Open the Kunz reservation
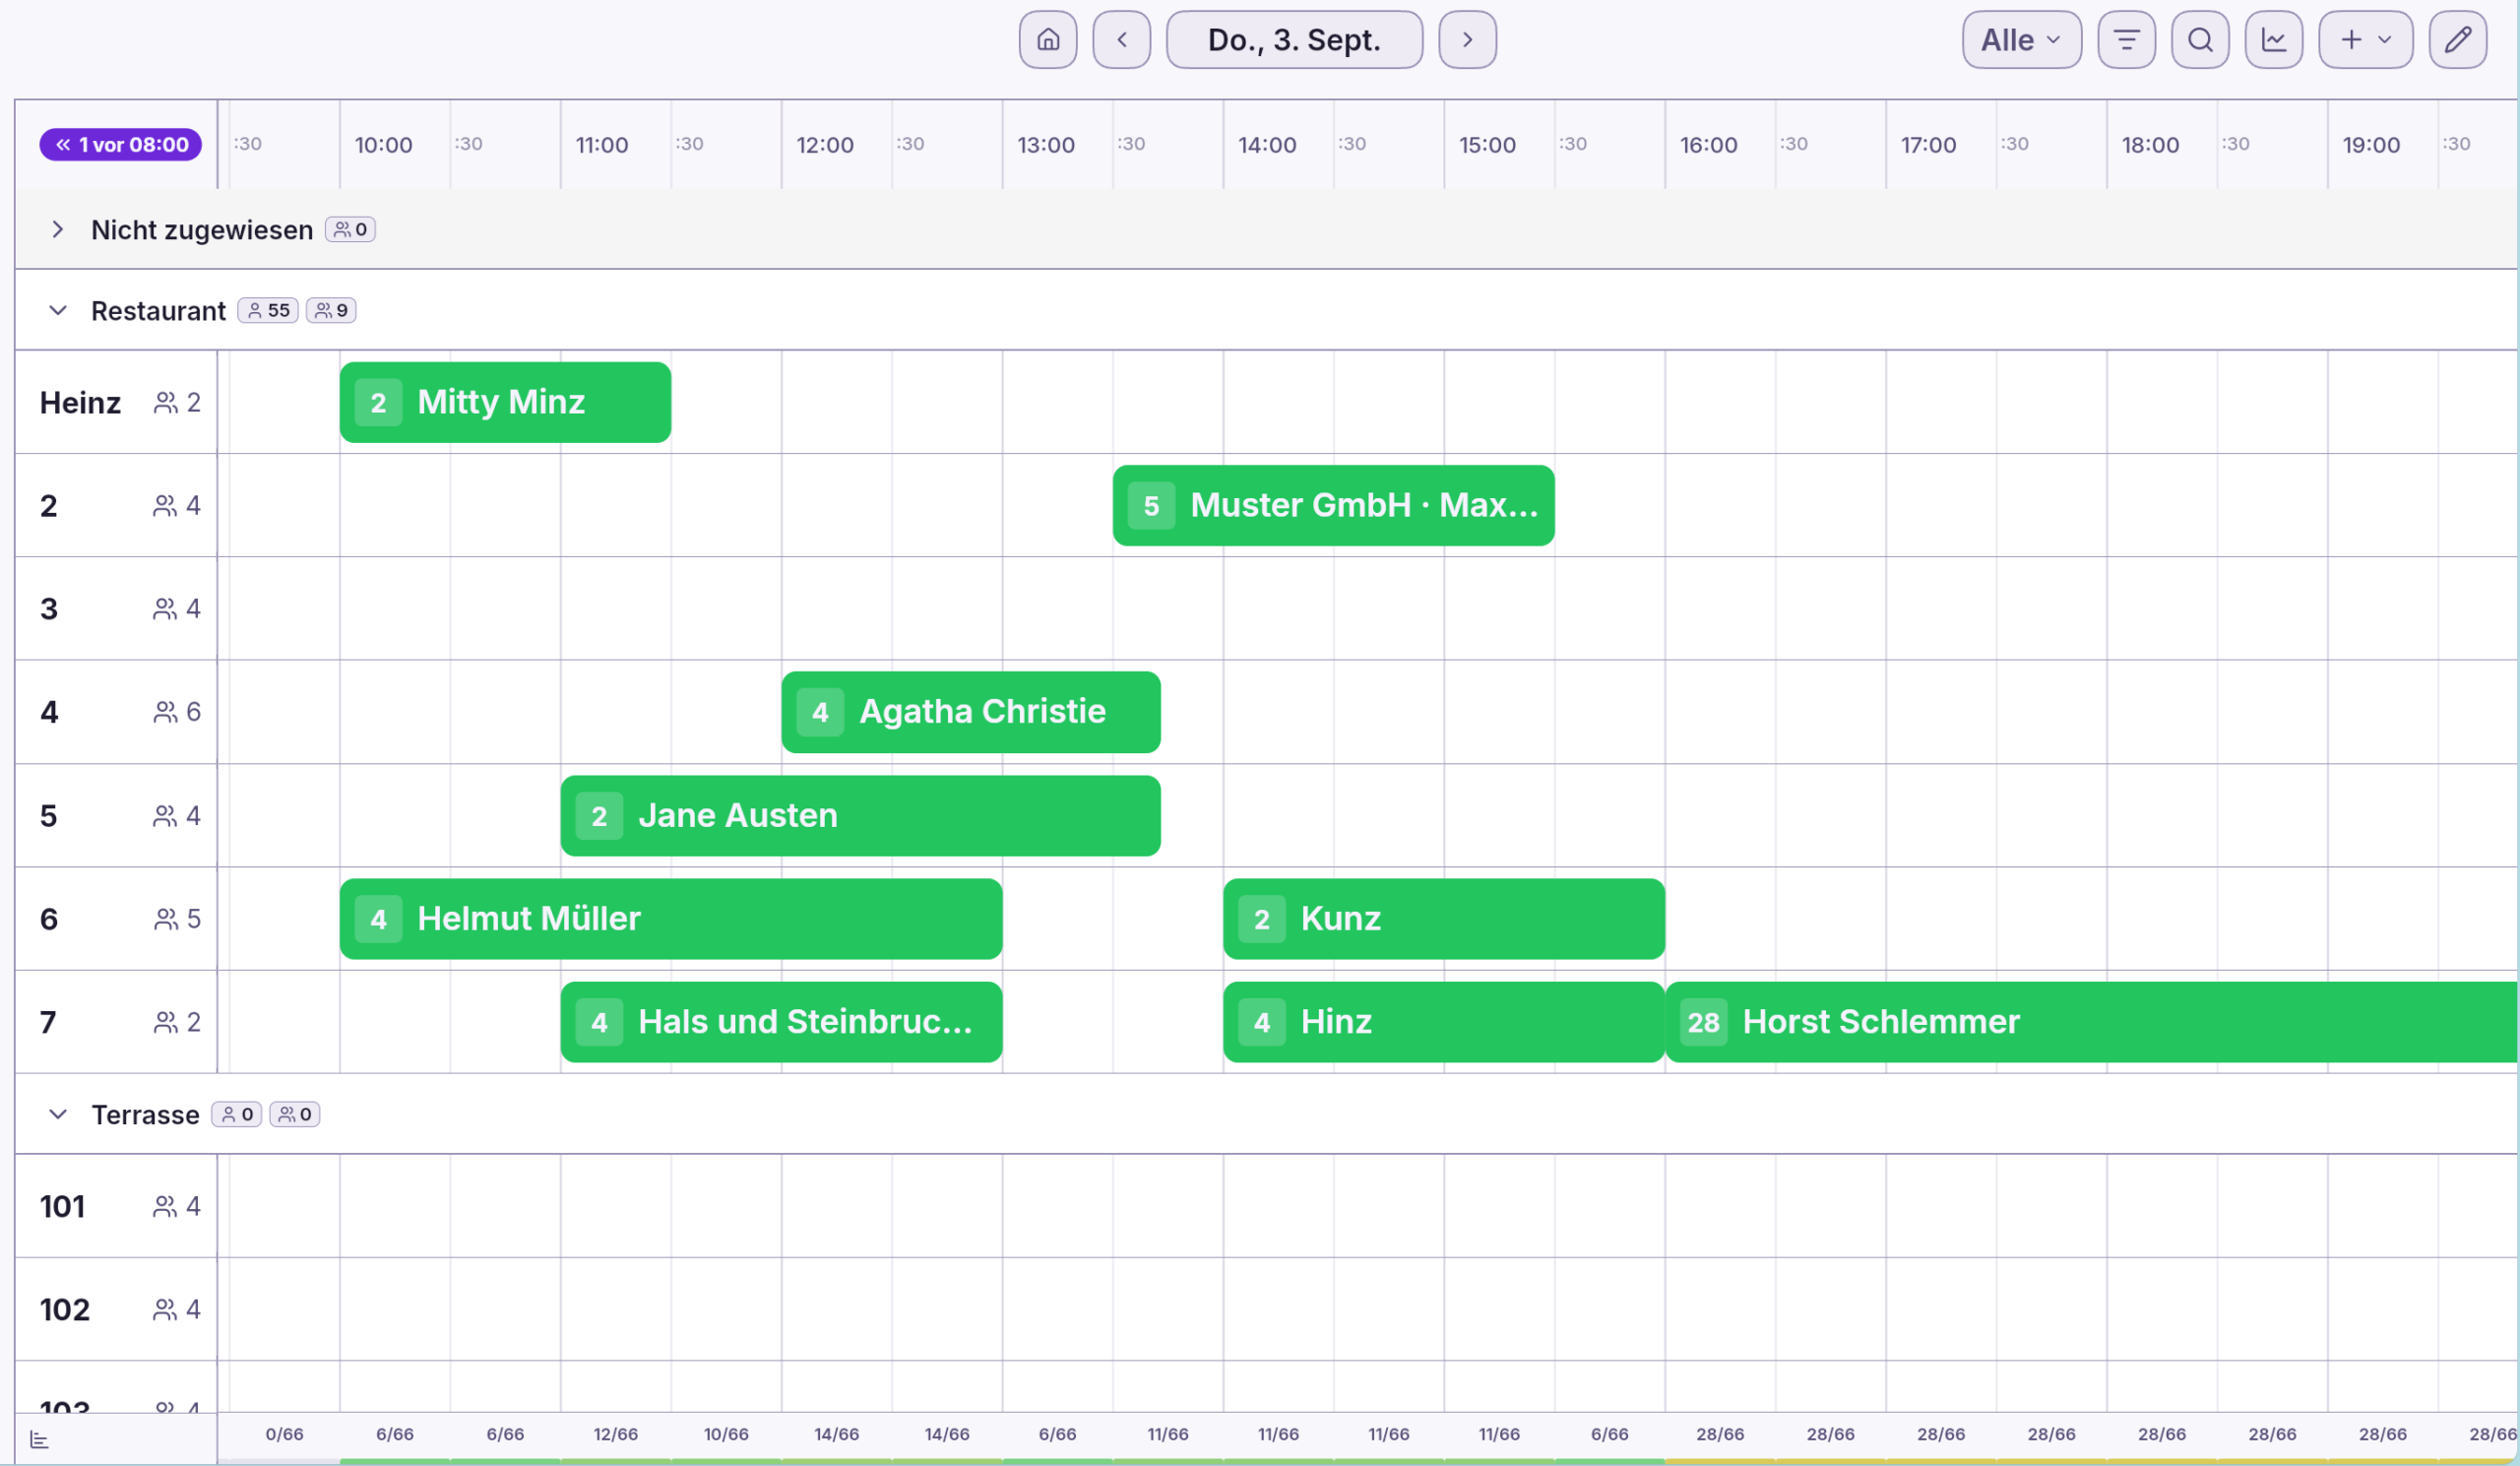The height and width of the screenshot is (1466, 2520). (x=1444, y=918)
